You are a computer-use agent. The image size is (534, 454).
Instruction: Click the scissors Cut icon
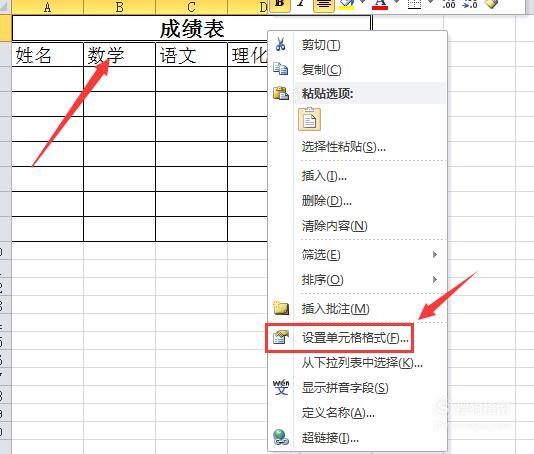281,44
